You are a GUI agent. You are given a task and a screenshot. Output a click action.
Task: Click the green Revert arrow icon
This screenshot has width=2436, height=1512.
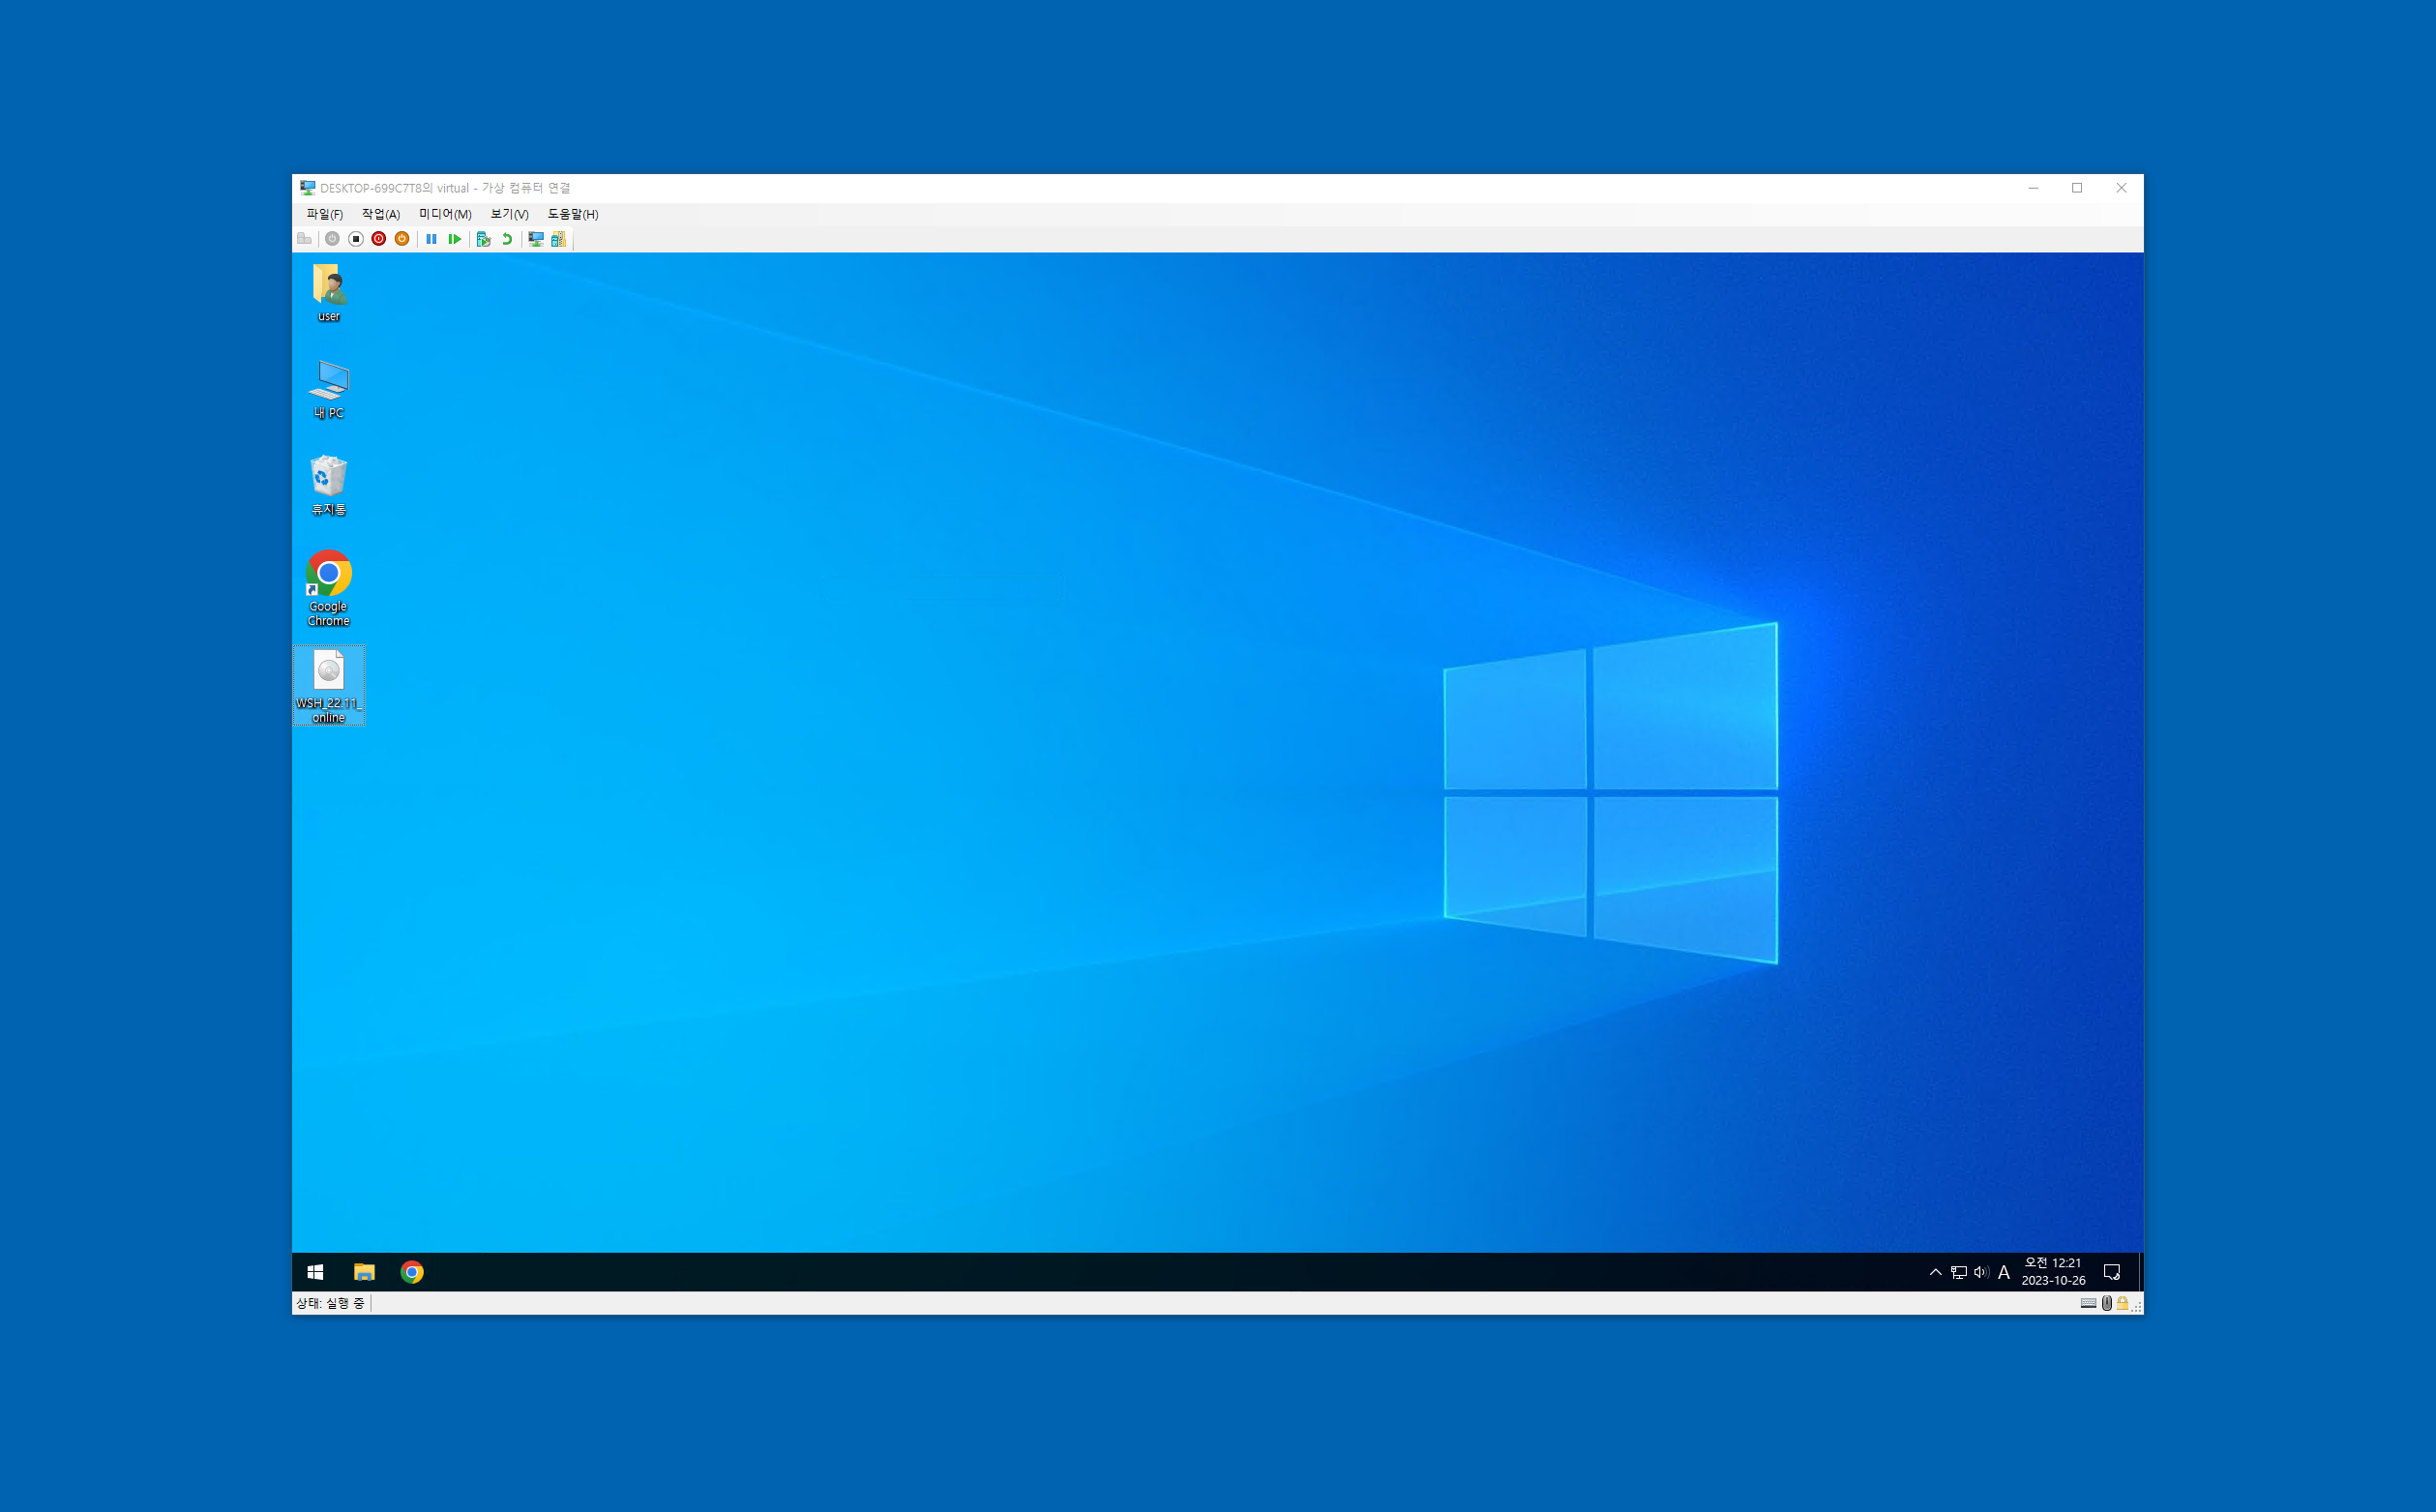coord(507,239)
